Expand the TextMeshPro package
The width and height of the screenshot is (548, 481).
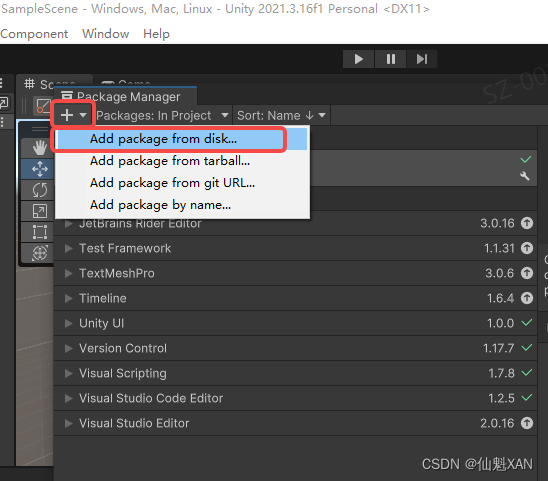(68, 273)
